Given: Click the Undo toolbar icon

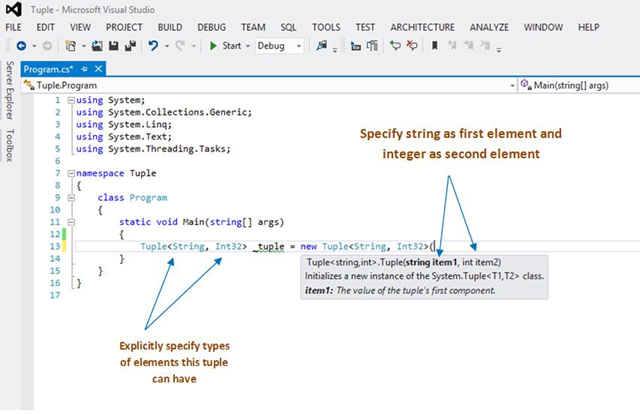Looking at the screenshot, I should tap(152, 46).
